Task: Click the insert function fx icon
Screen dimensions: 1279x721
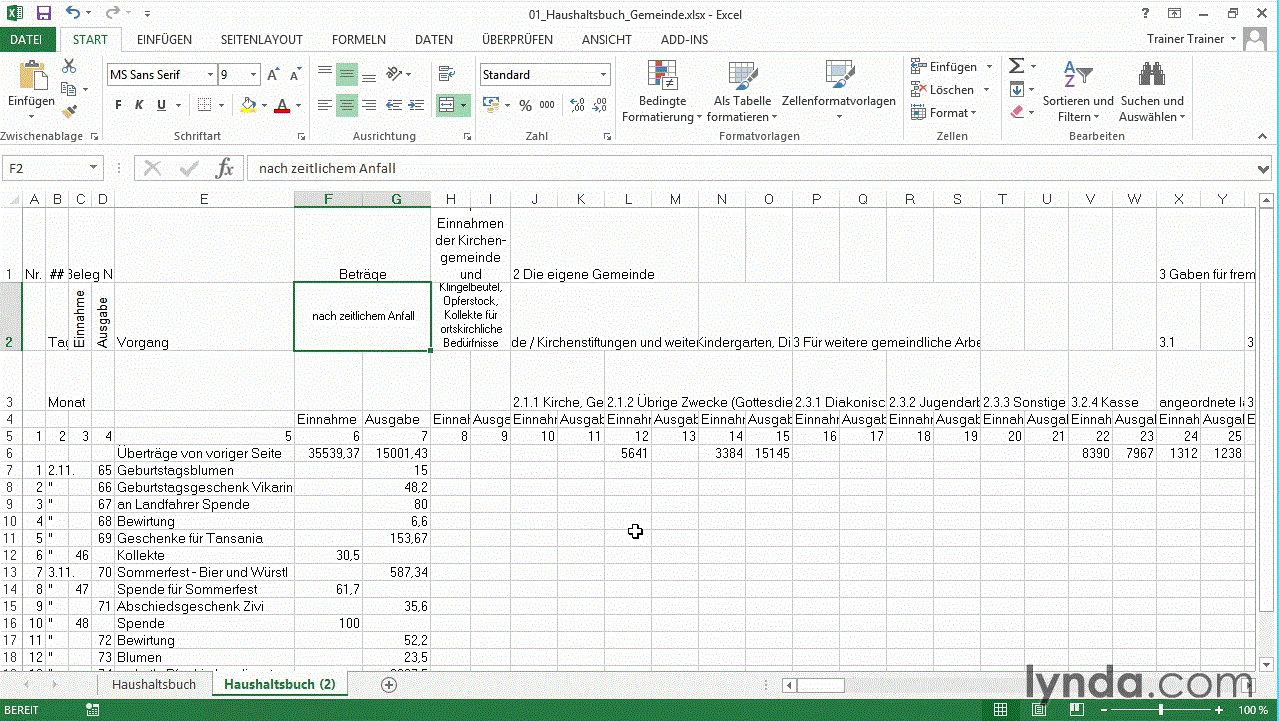Action: (x=225, y=168)
